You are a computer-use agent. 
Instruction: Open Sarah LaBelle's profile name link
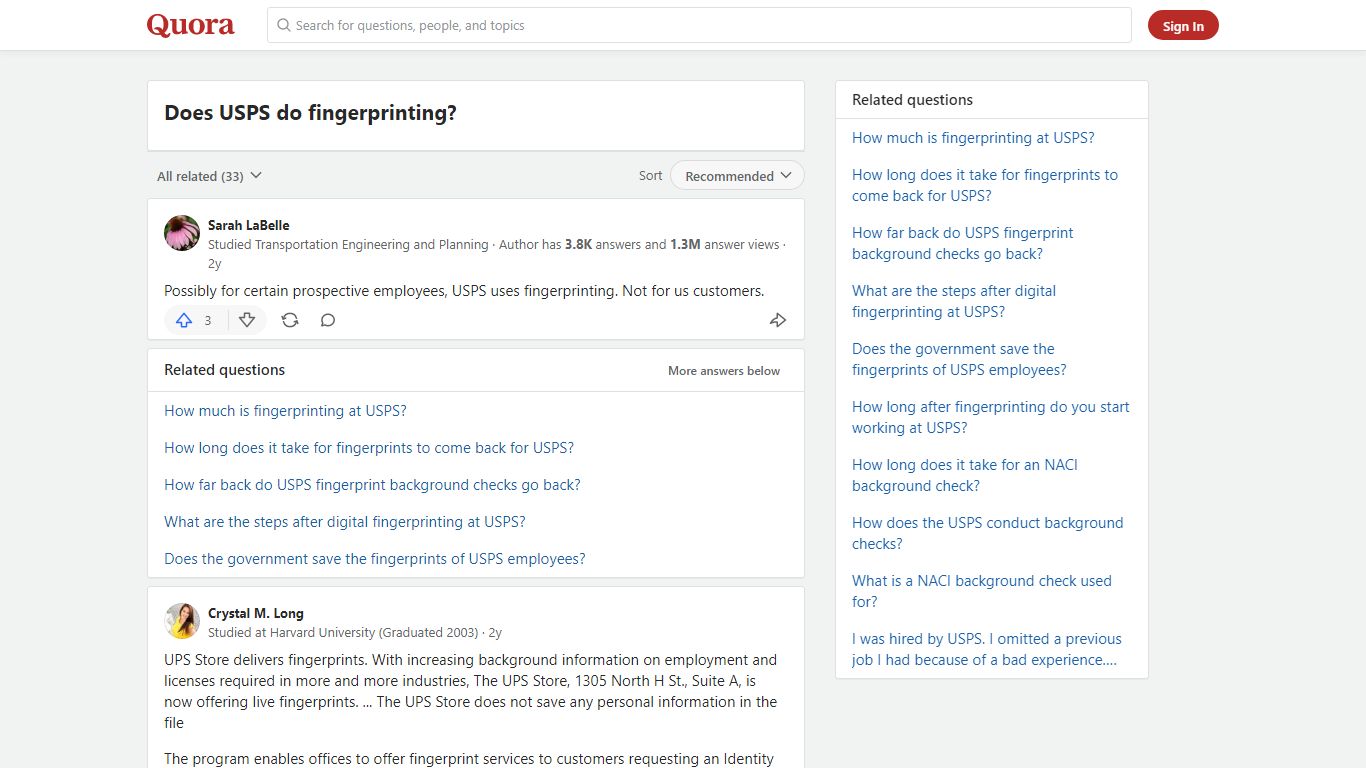coord(249,225)
